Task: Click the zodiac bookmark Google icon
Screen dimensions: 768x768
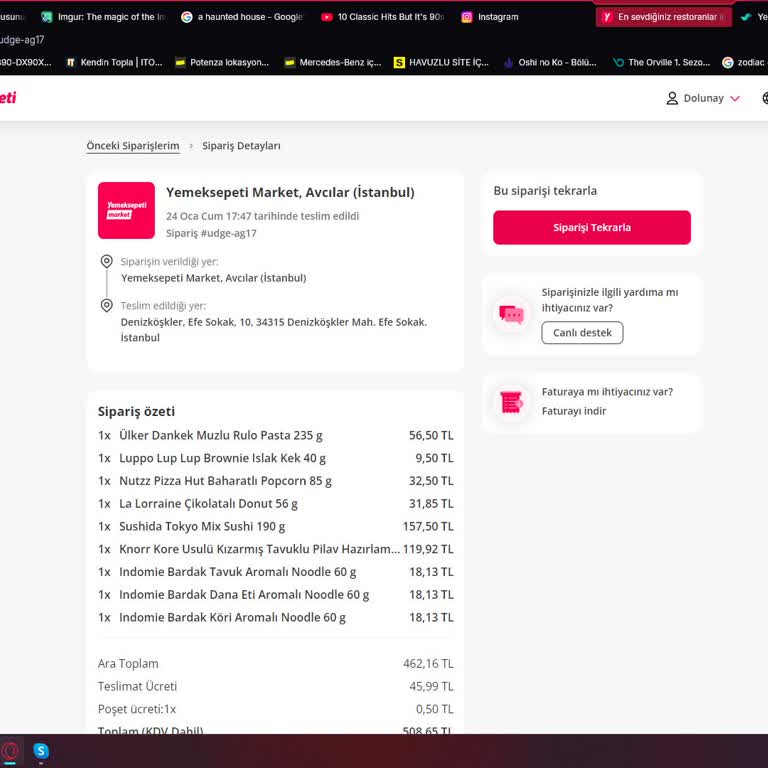Action: pyautogui.click(x=728, y=63)
